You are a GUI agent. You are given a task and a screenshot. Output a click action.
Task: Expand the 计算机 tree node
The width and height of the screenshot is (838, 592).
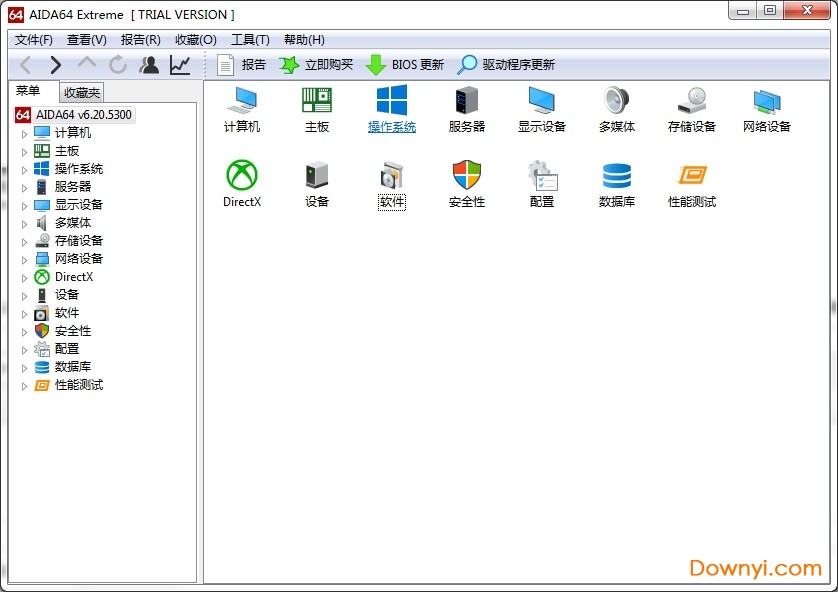pyautogui.click(x=25, y=133)
